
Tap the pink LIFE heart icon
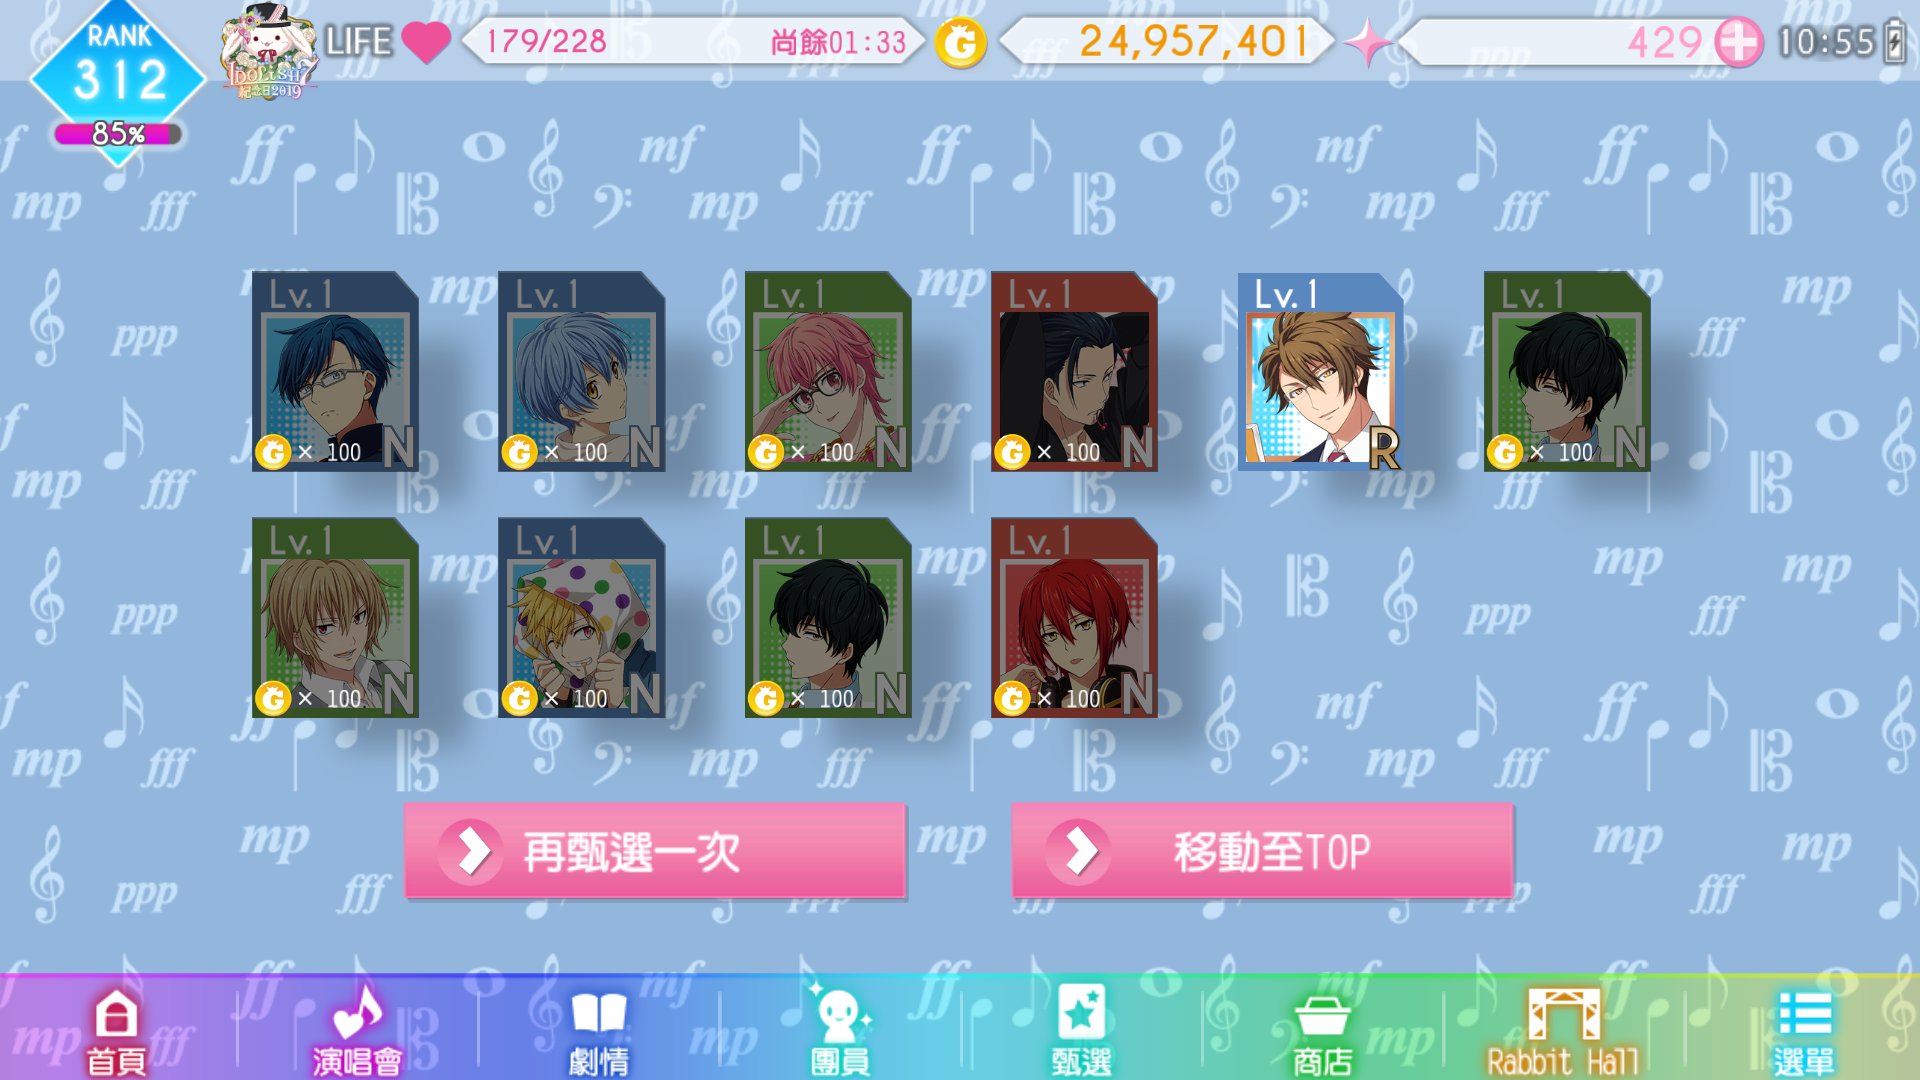426,42
